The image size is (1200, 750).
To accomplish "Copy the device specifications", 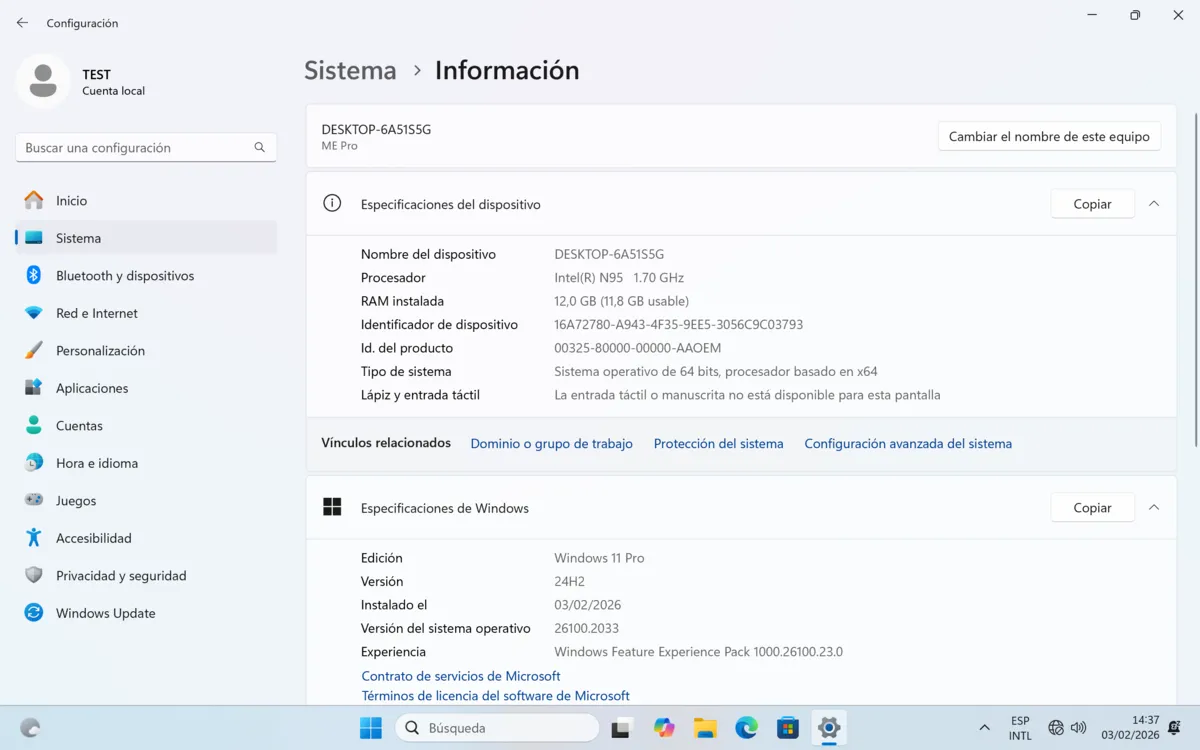I will pyautogui.click(x=1092, y=204).
